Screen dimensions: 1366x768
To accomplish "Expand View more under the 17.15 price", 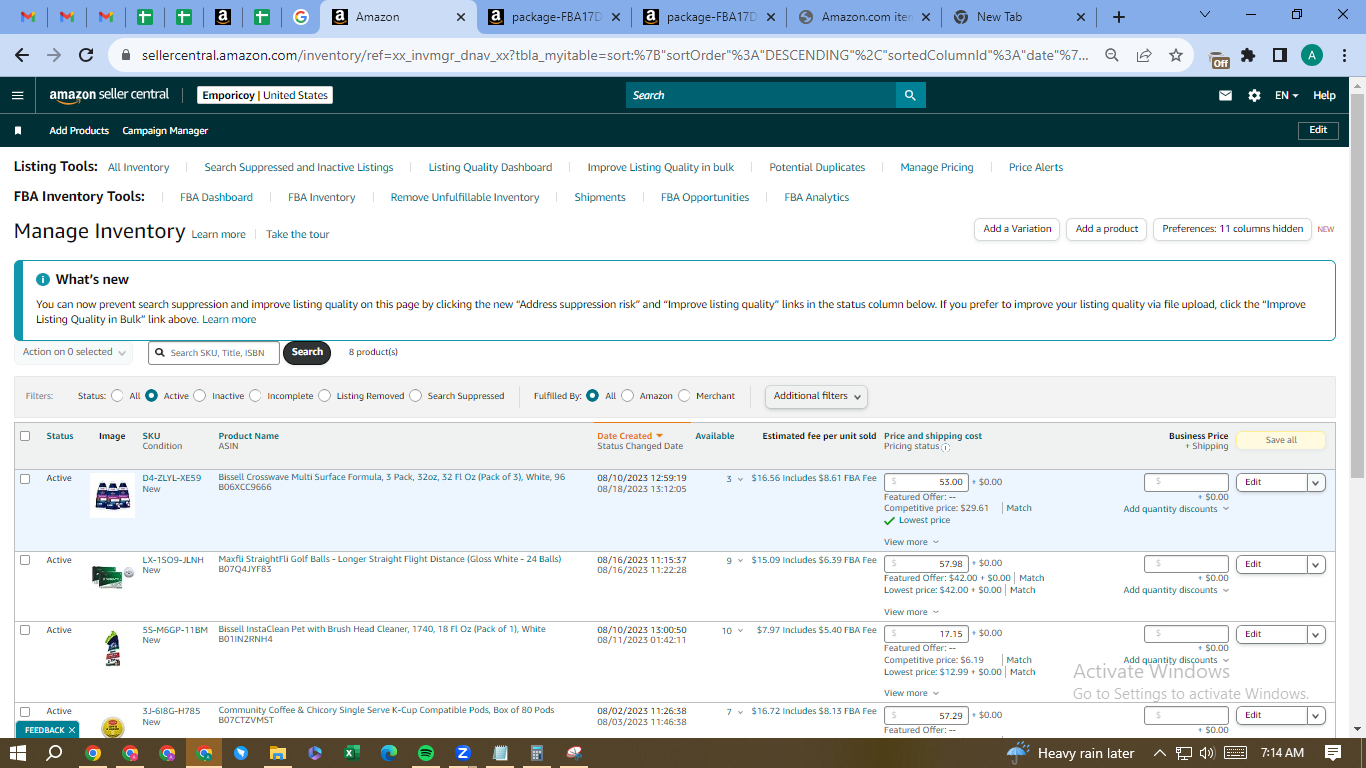I will tap(911, 693).
